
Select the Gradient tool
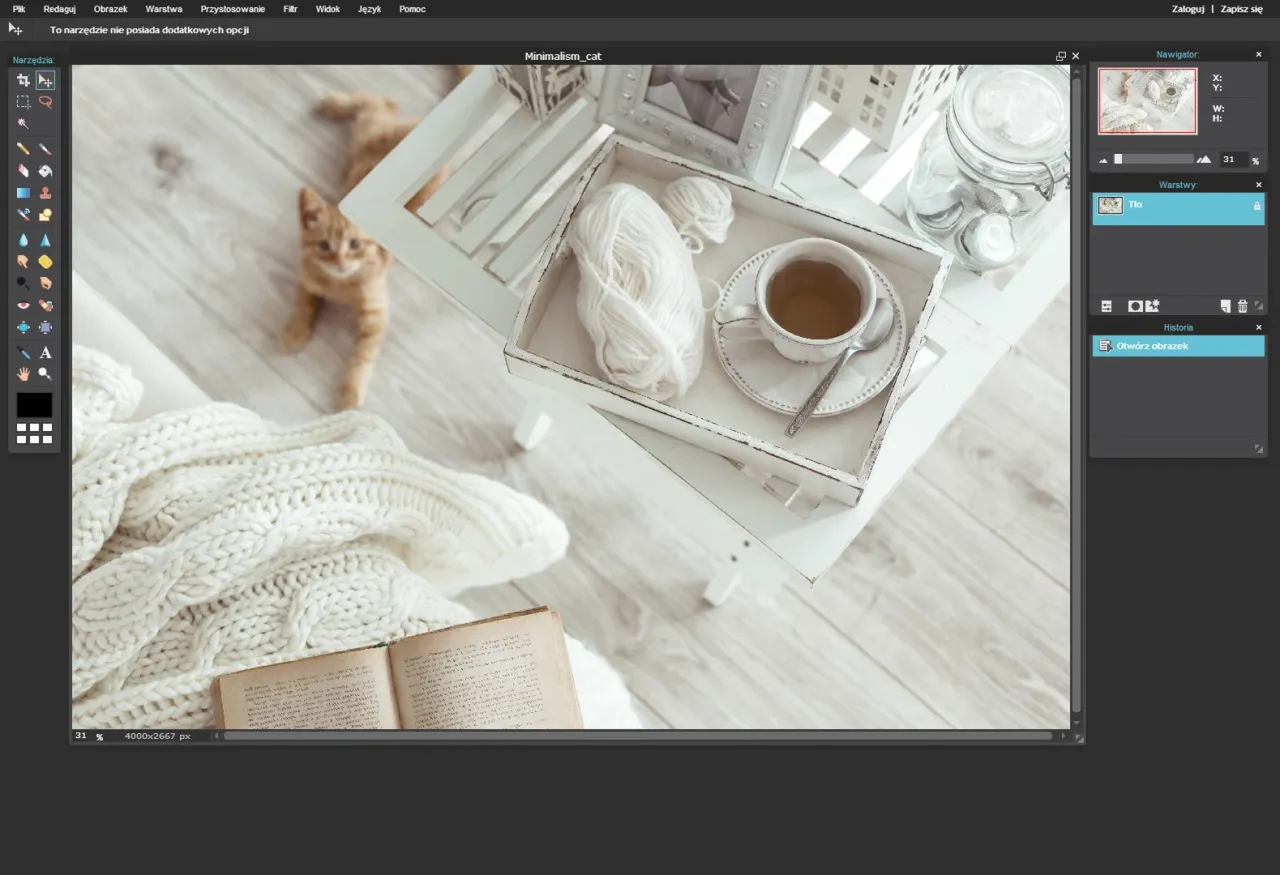tap(23, 193)
